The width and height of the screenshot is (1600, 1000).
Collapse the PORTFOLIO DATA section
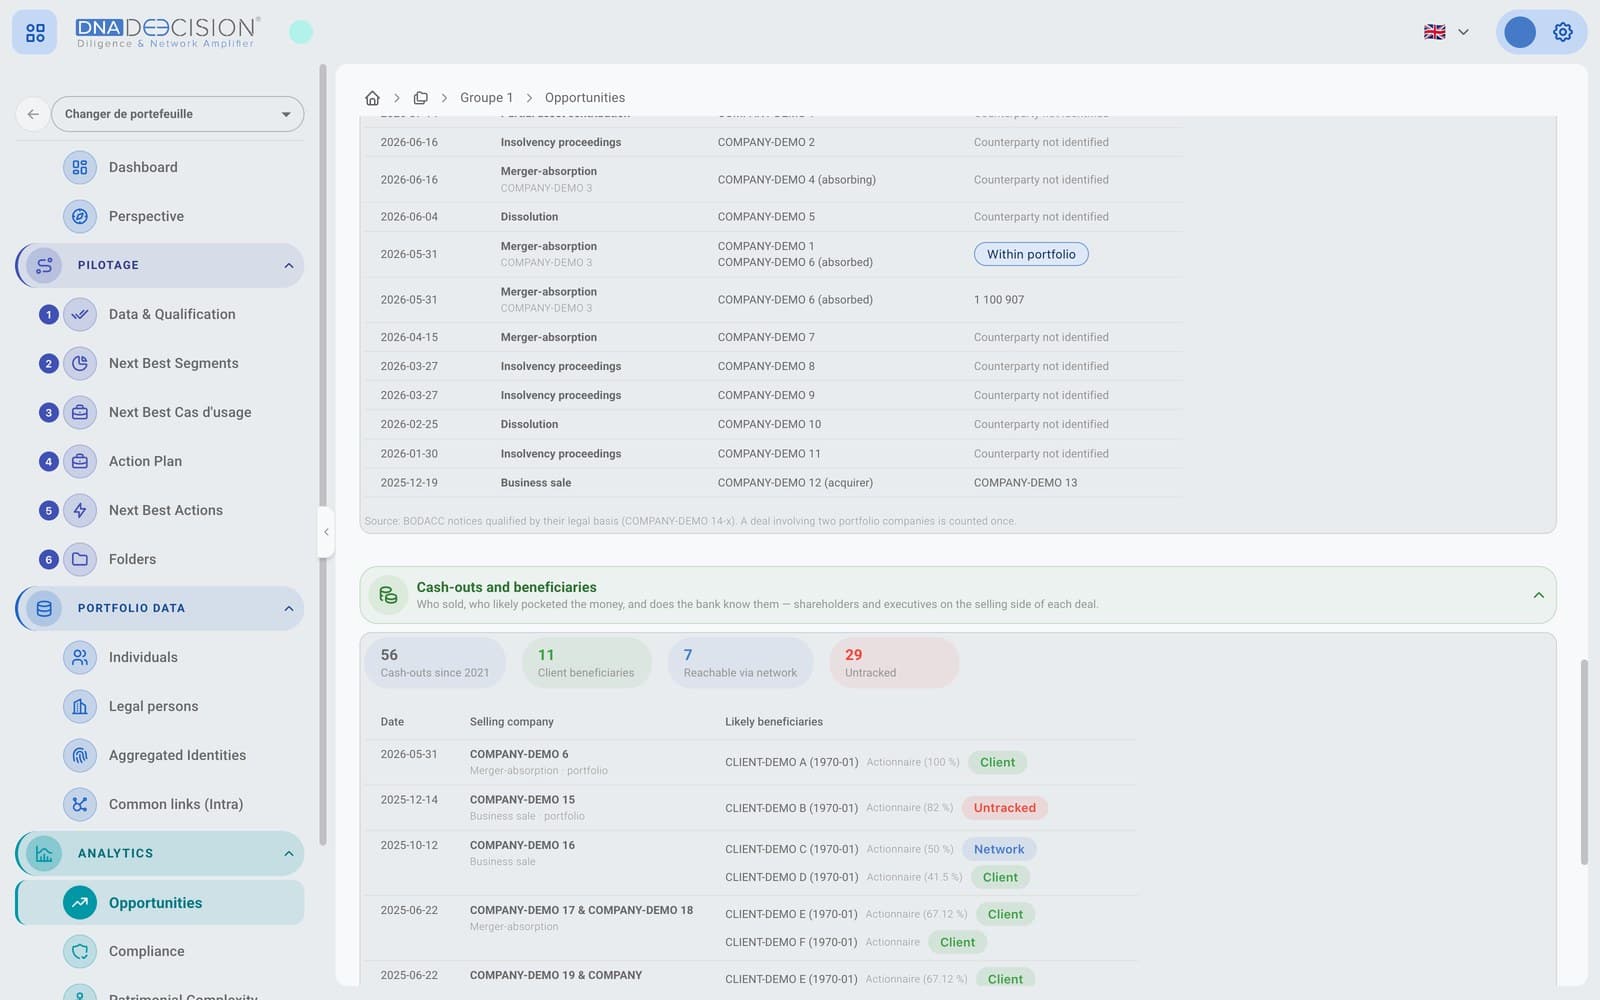click(288, 608)
